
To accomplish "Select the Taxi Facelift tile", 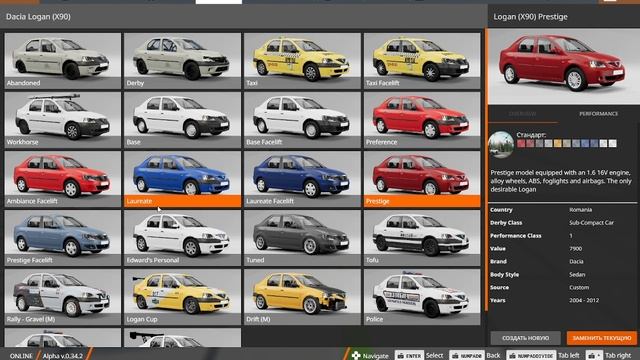I will coord(422,61).
